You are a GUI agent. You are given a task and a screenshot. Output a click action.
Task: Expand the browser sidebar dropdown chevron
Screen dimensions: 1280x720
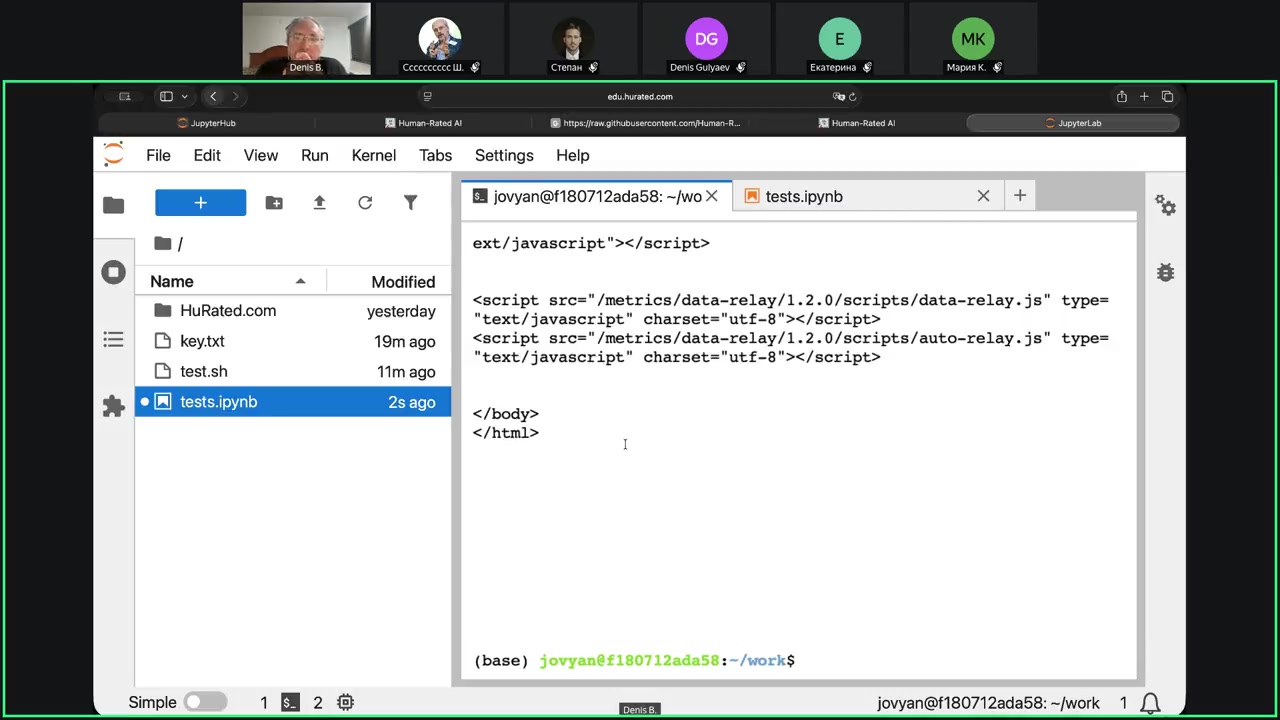184,97
